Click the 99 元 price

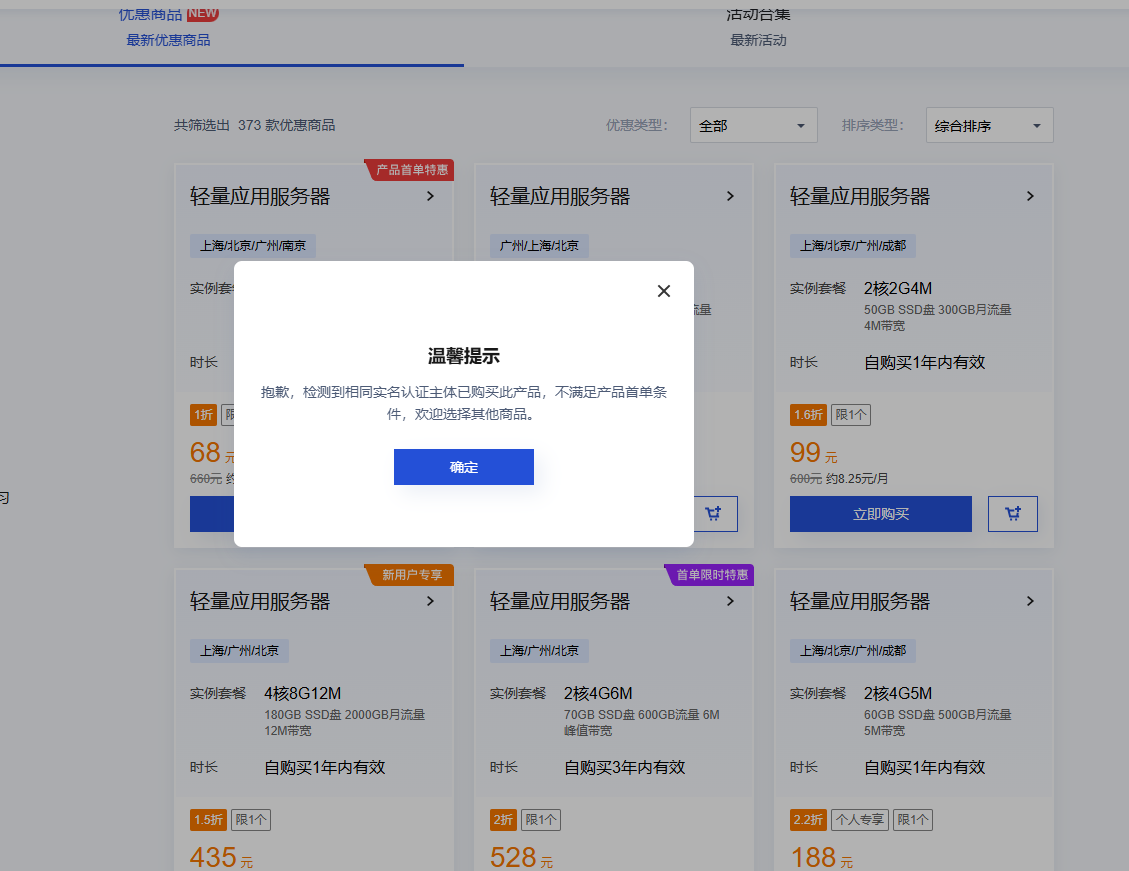814,453
